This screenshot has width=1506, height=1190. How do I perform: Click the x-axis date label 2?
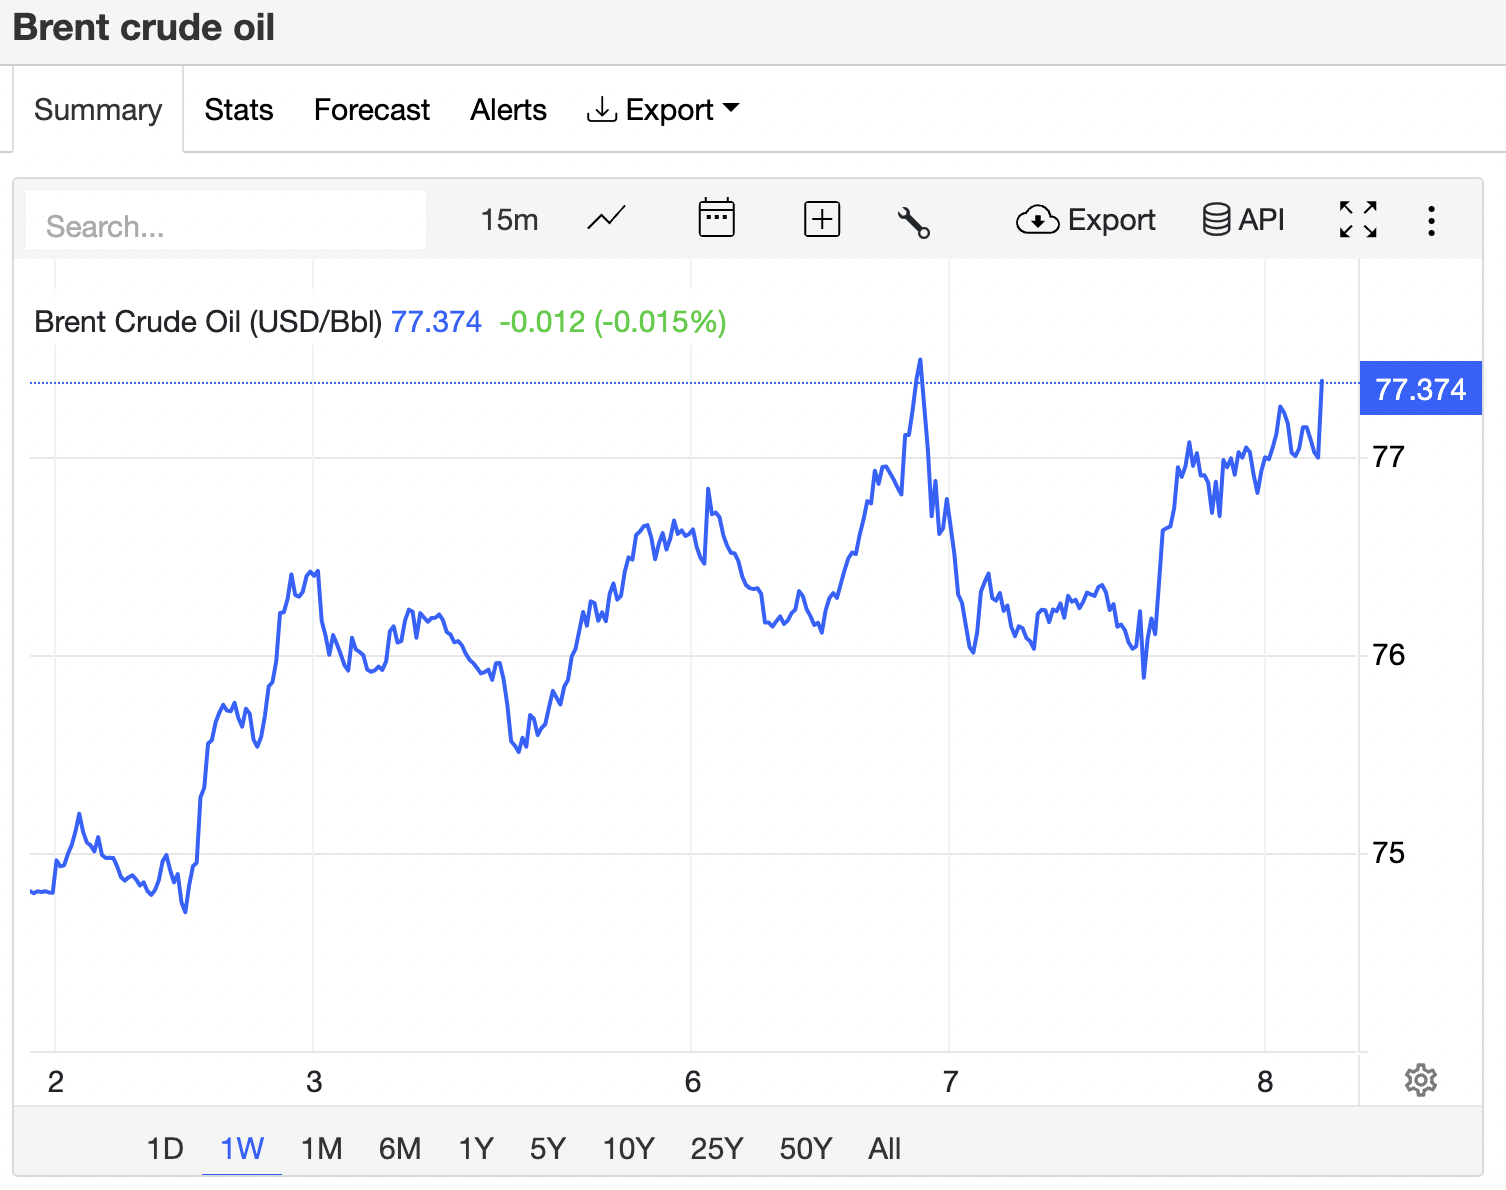coord(56,1082)
